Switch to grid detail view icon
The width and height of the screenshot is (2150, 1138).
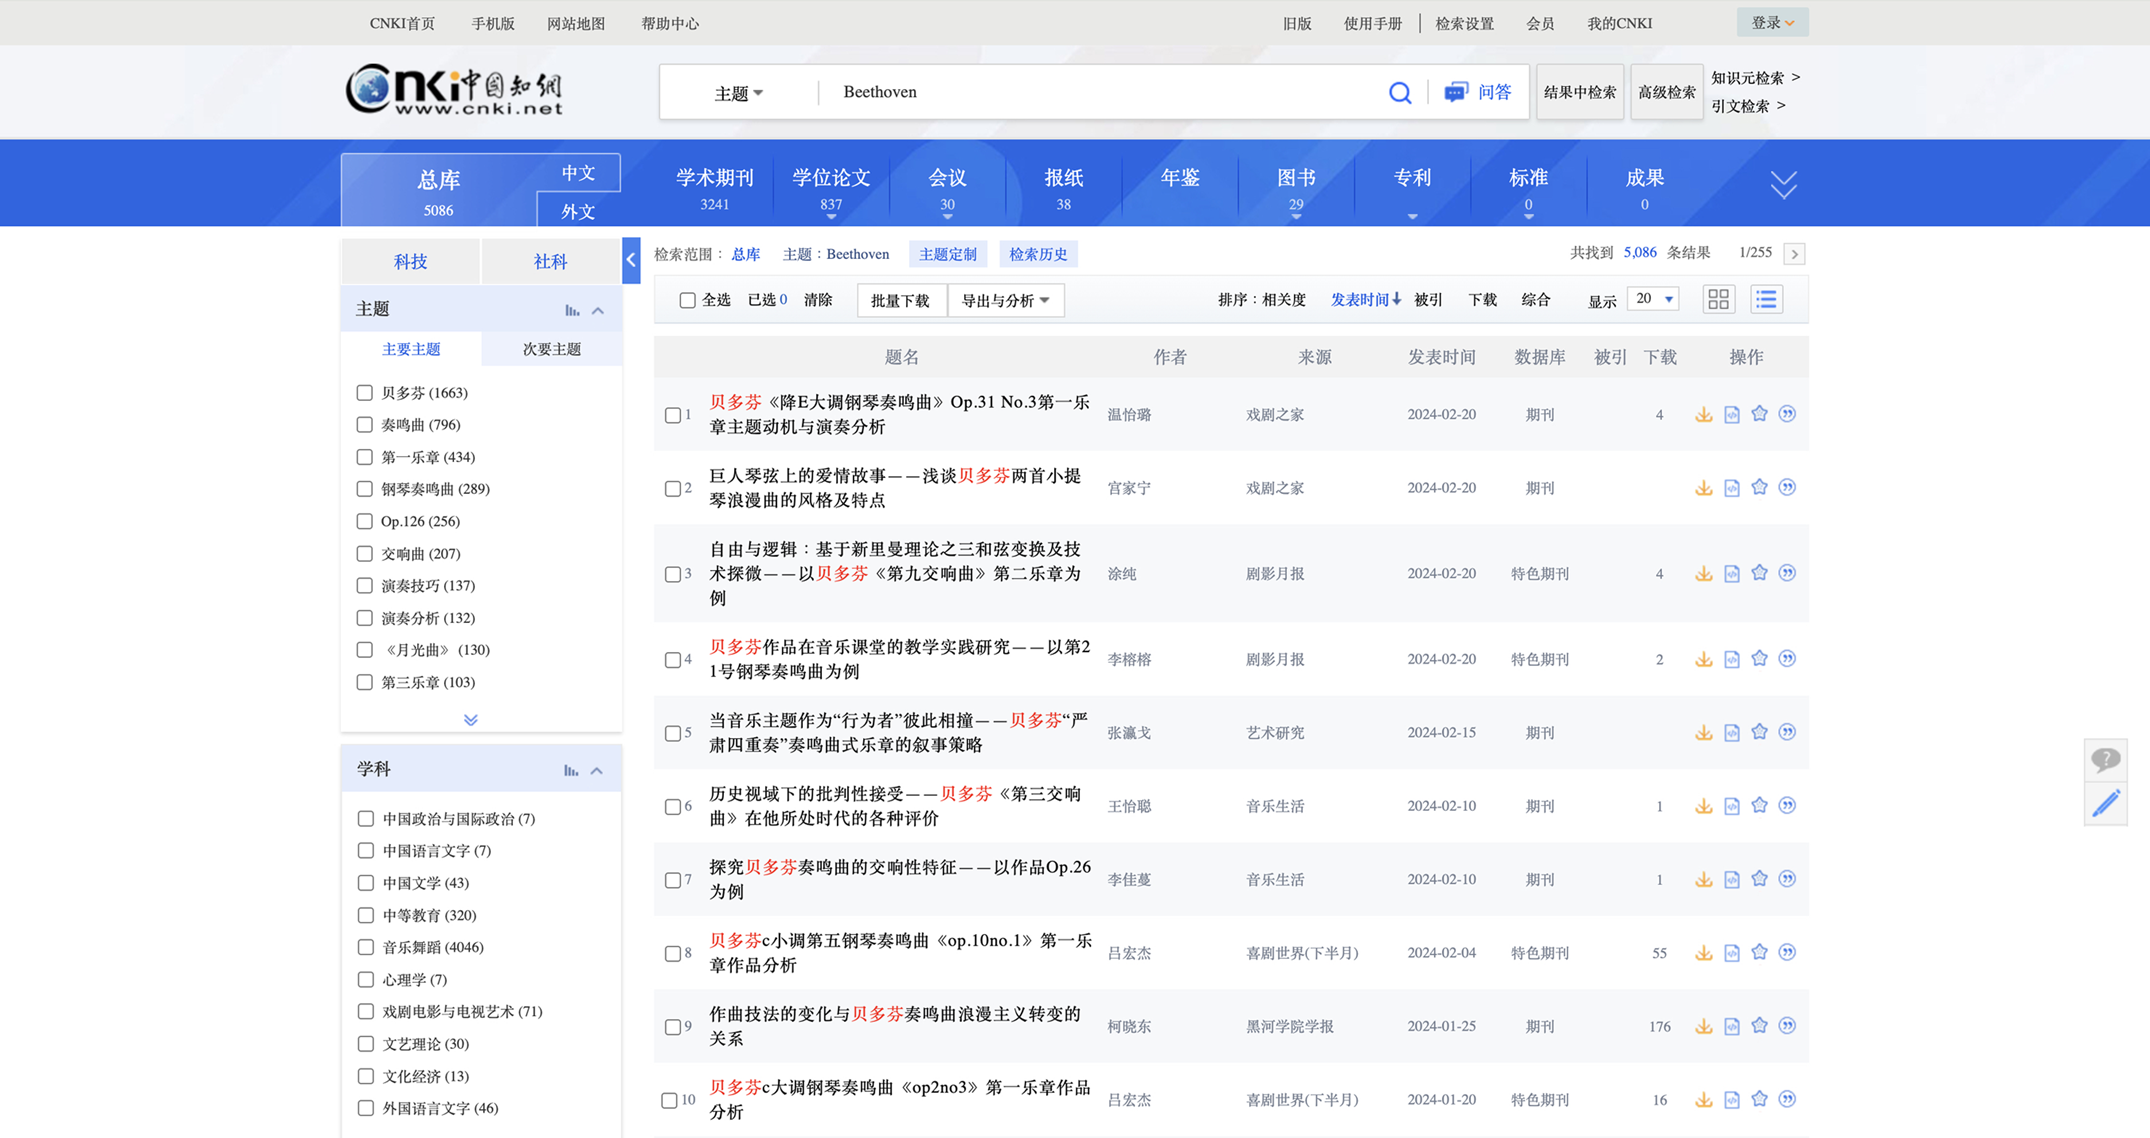point(1718,299)
